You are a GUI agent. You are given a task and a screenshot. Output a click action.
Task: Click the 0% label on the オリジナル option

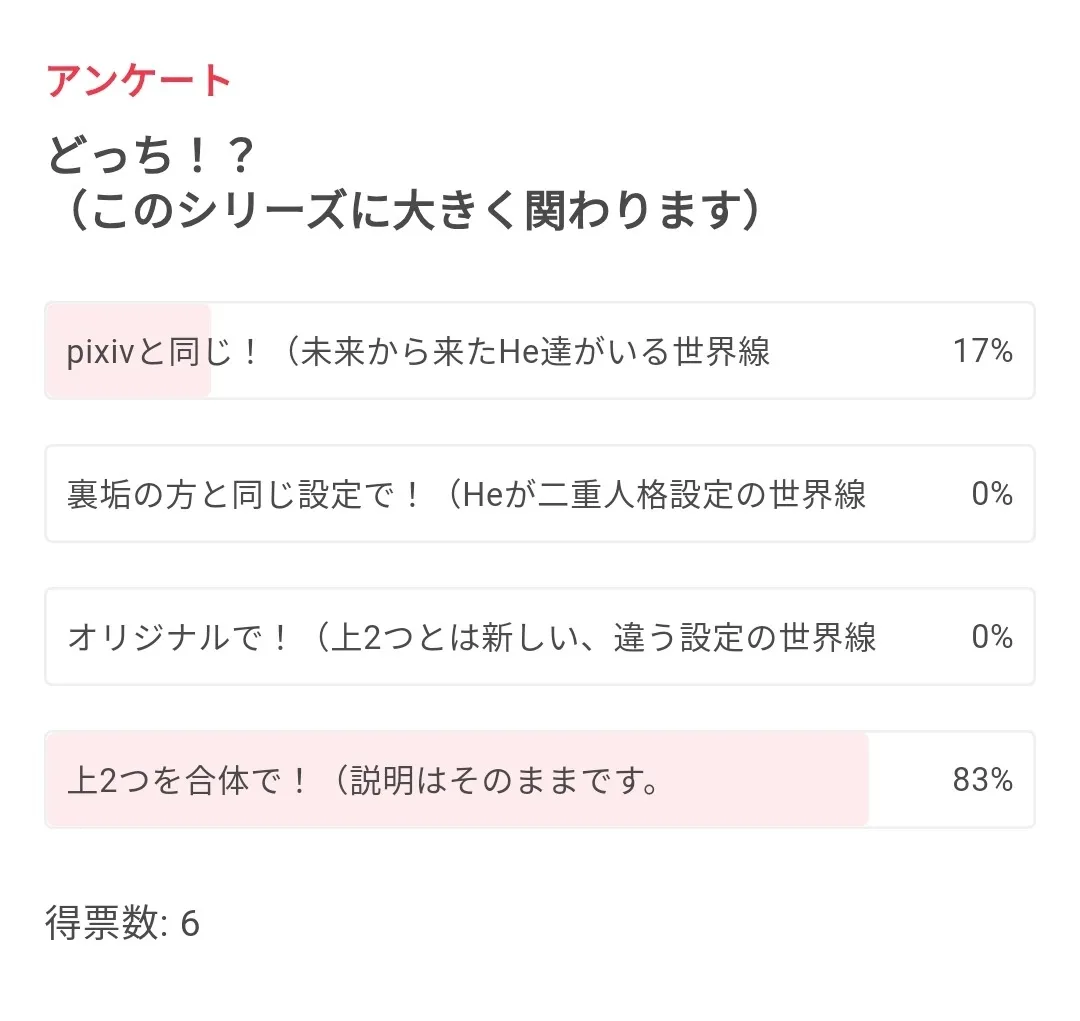(x=992, y=637)
